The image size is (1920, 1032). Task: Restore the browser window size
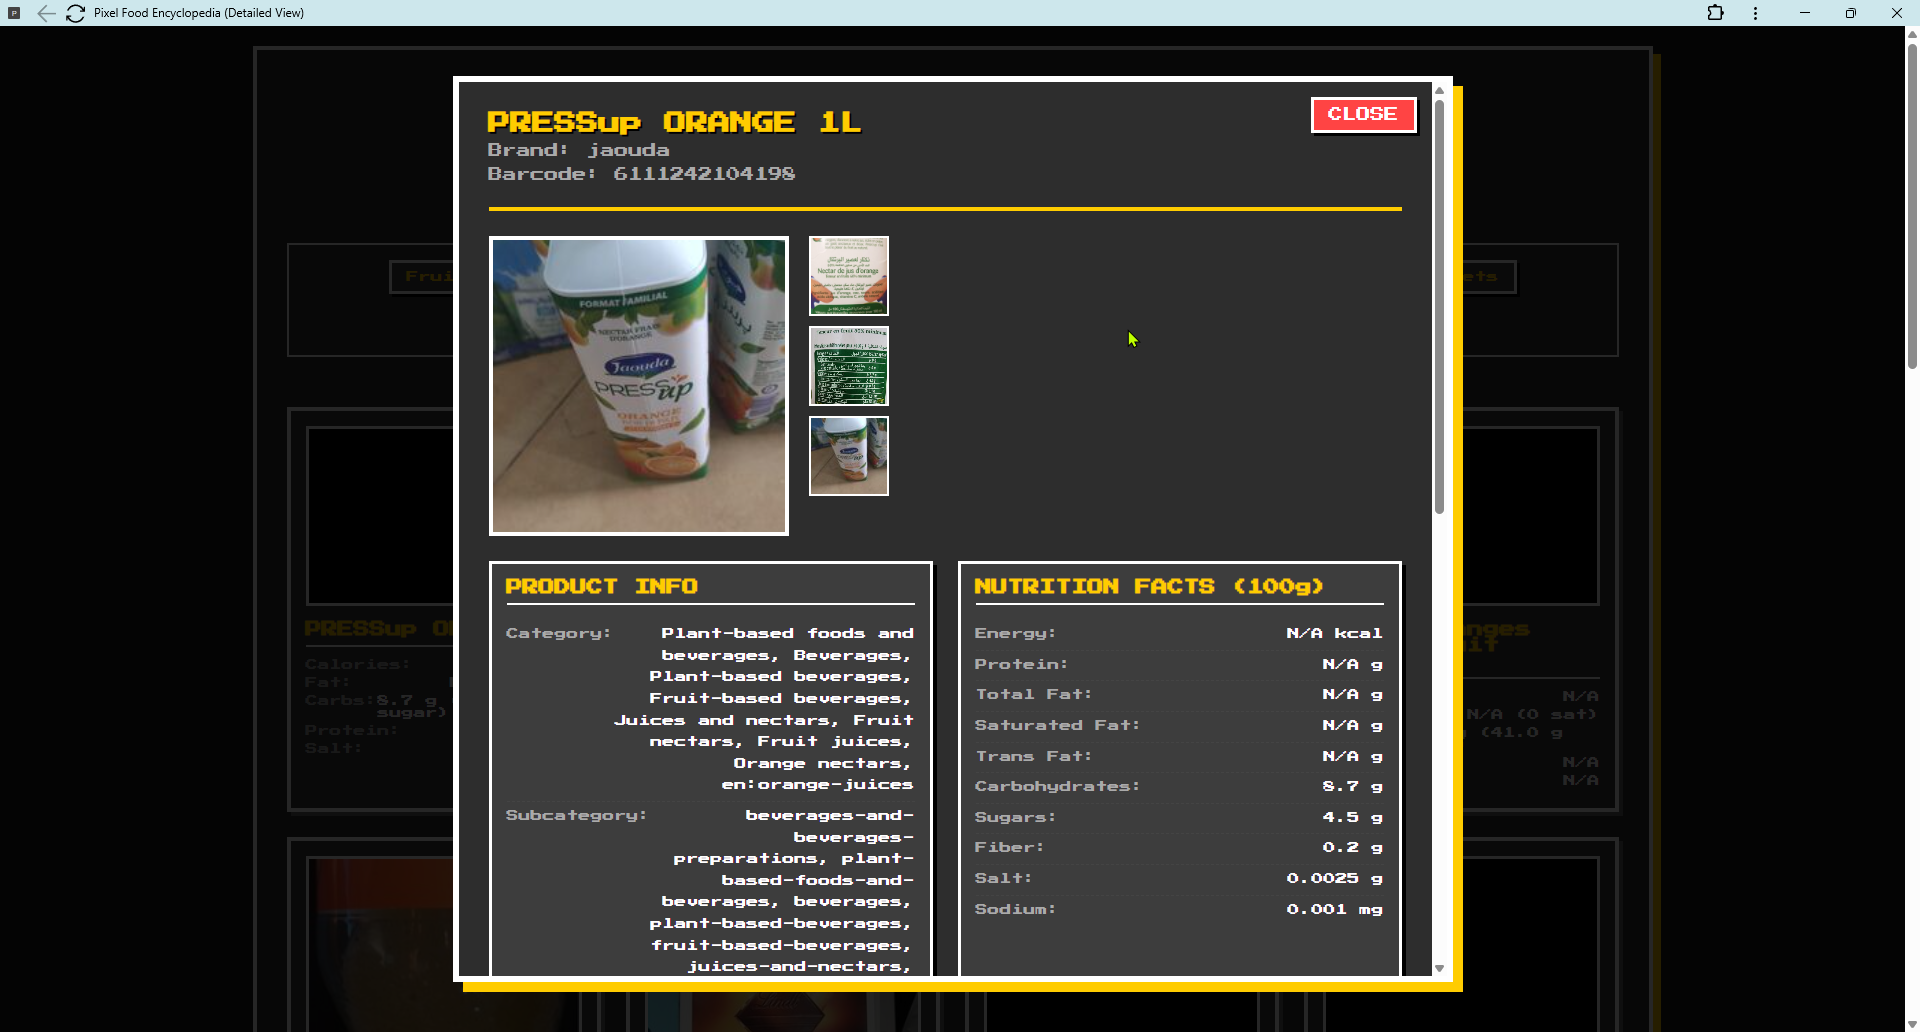point(1850,13)
